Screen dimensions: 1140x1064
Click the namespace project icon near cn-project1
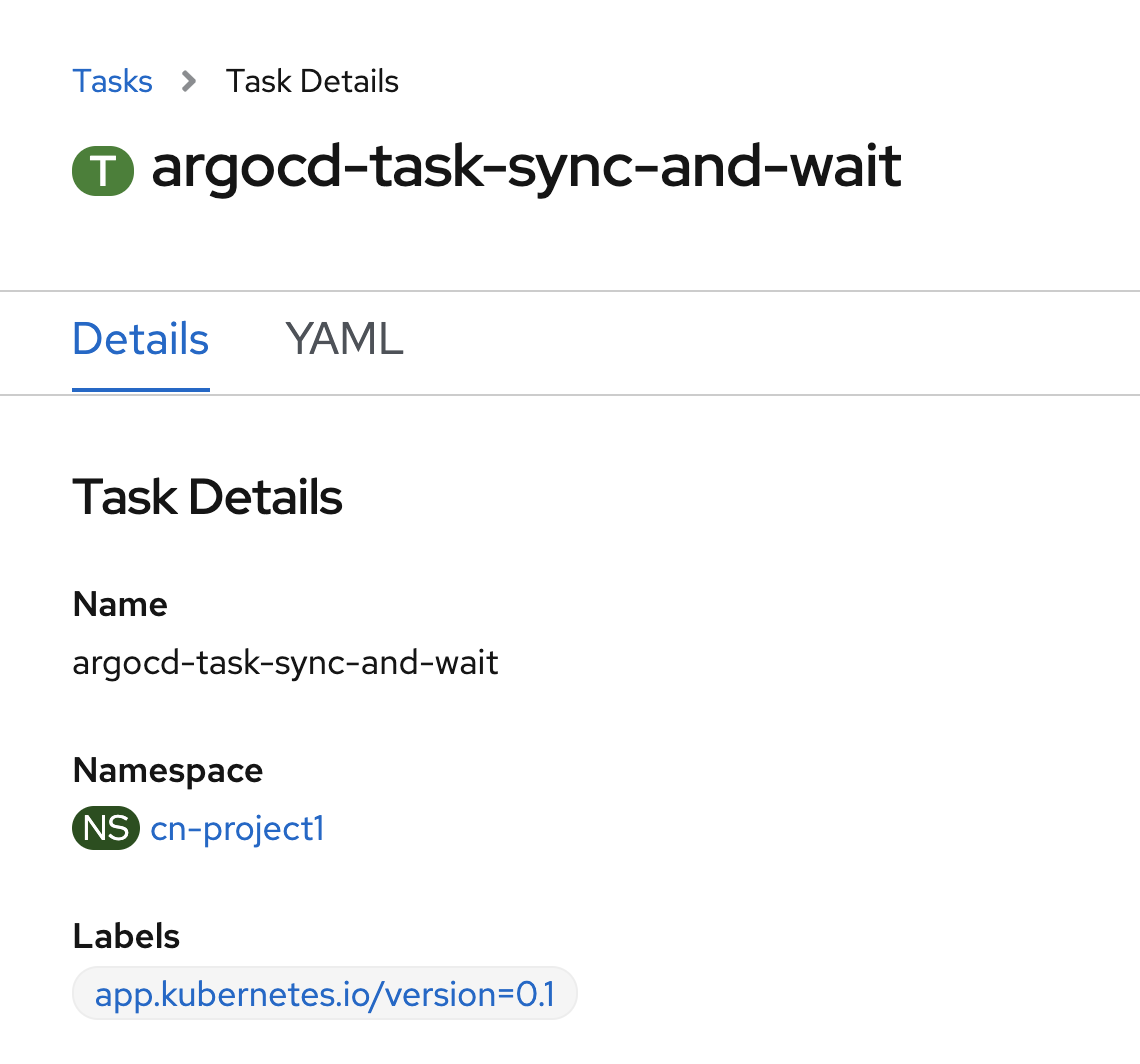(105, 828)
